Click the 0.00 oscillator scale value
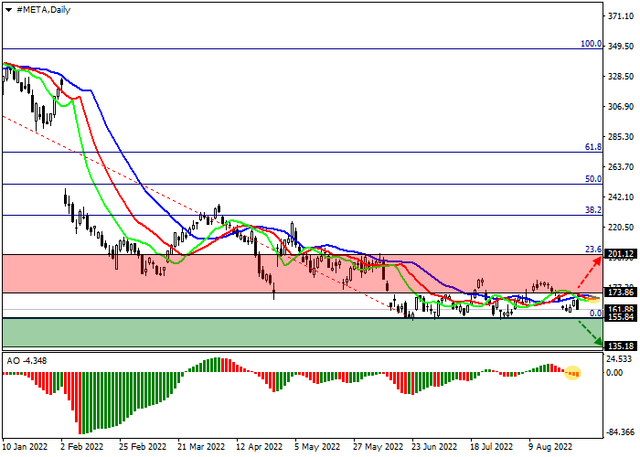Screen dimensions: 640x457 (615, 373)
